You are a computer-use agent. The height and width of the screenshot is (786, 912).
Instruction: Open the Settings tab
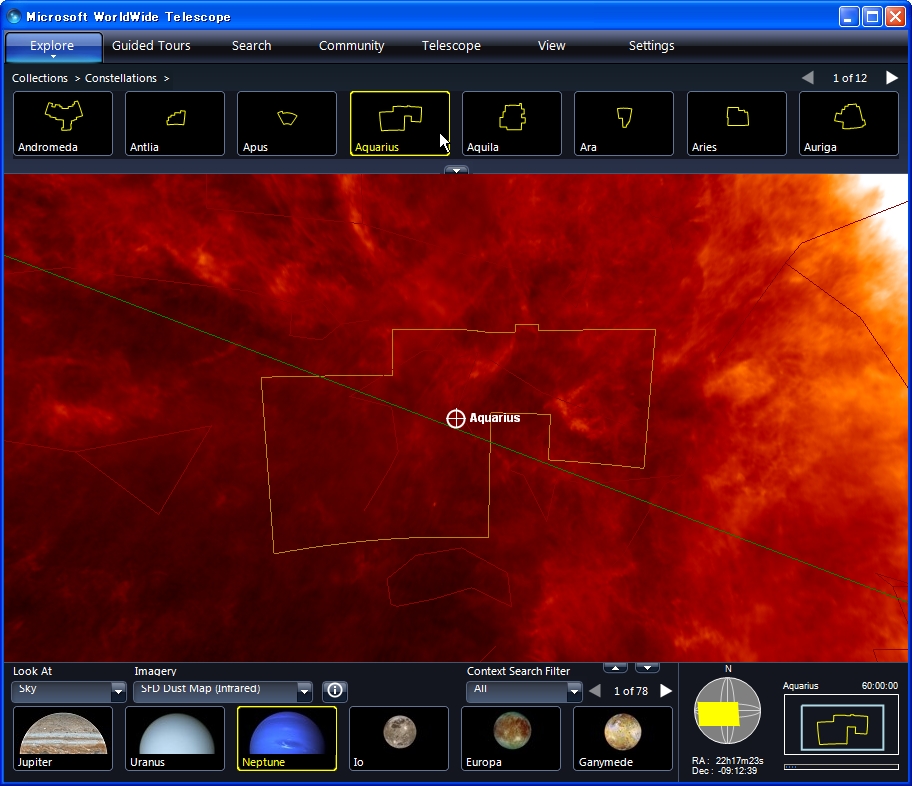click(651, 46)
